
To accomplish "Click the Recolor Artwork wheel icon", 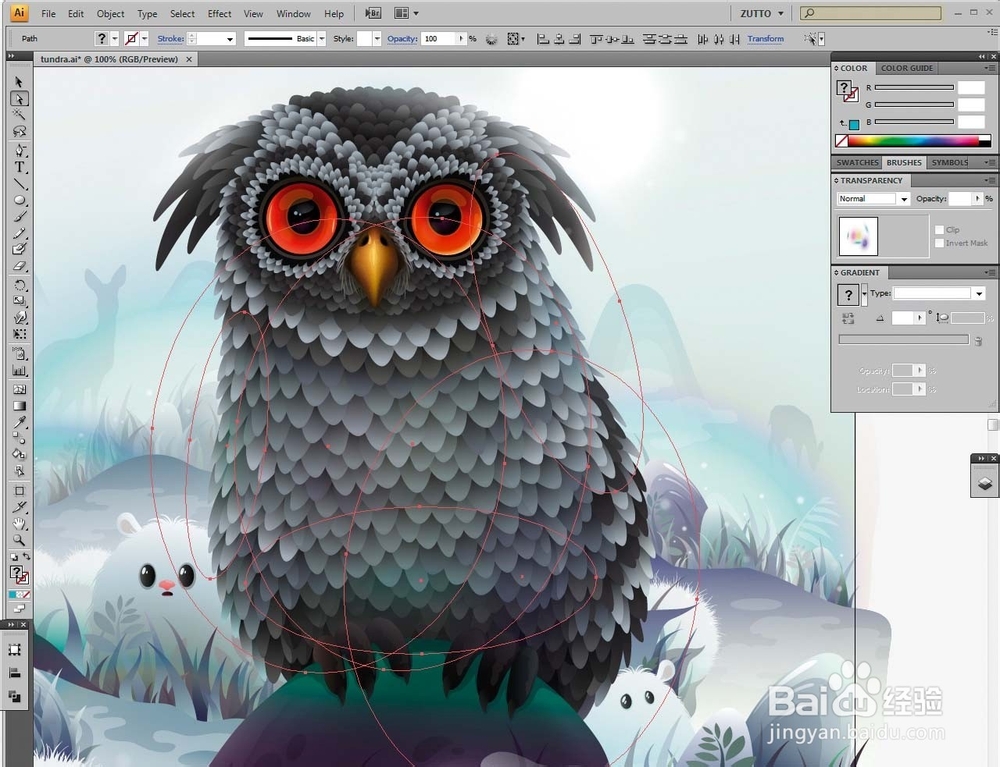I will coord(491,39).
